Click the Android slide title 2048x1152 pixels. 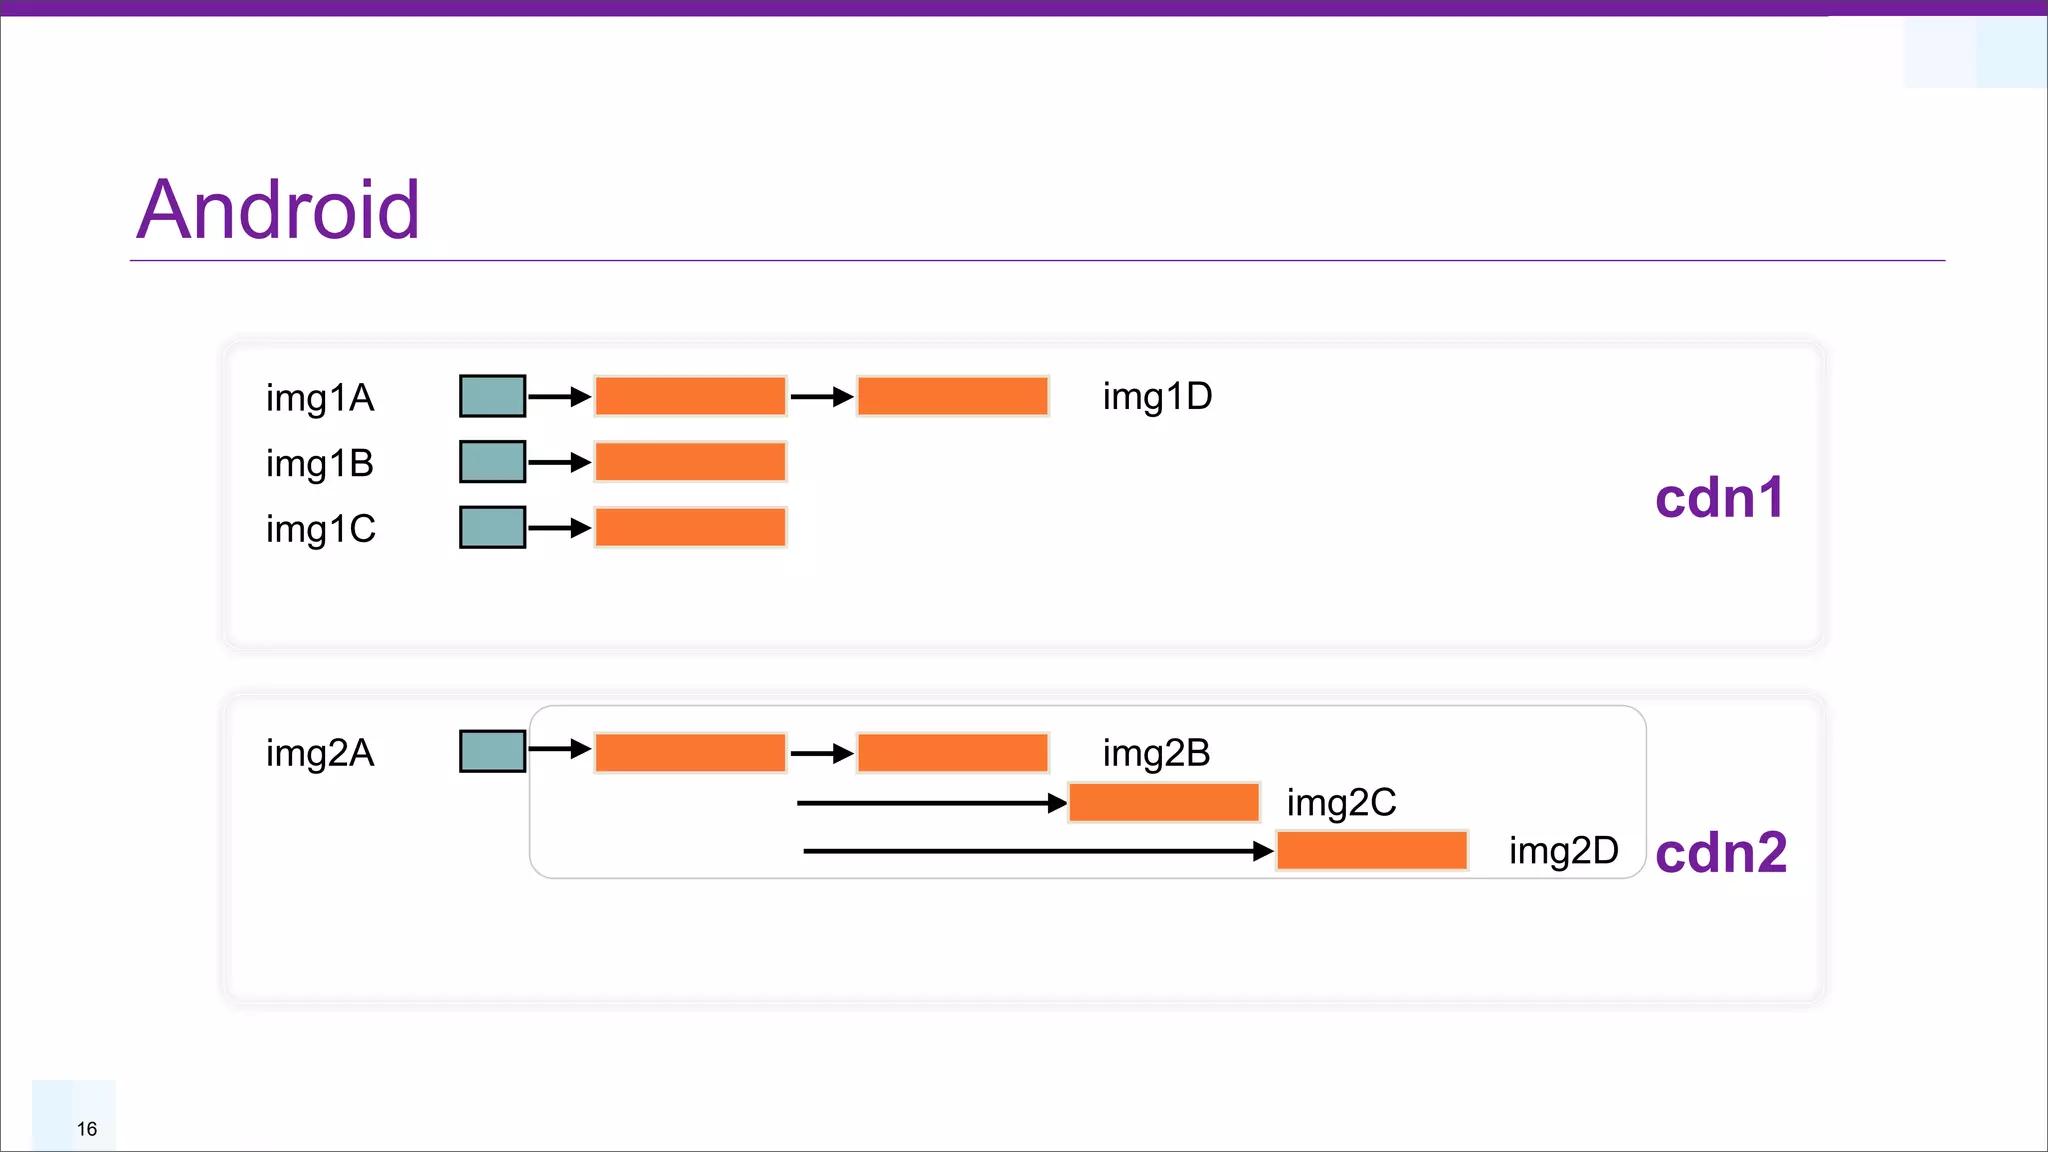pyautogui.click(x=278, y=209)
